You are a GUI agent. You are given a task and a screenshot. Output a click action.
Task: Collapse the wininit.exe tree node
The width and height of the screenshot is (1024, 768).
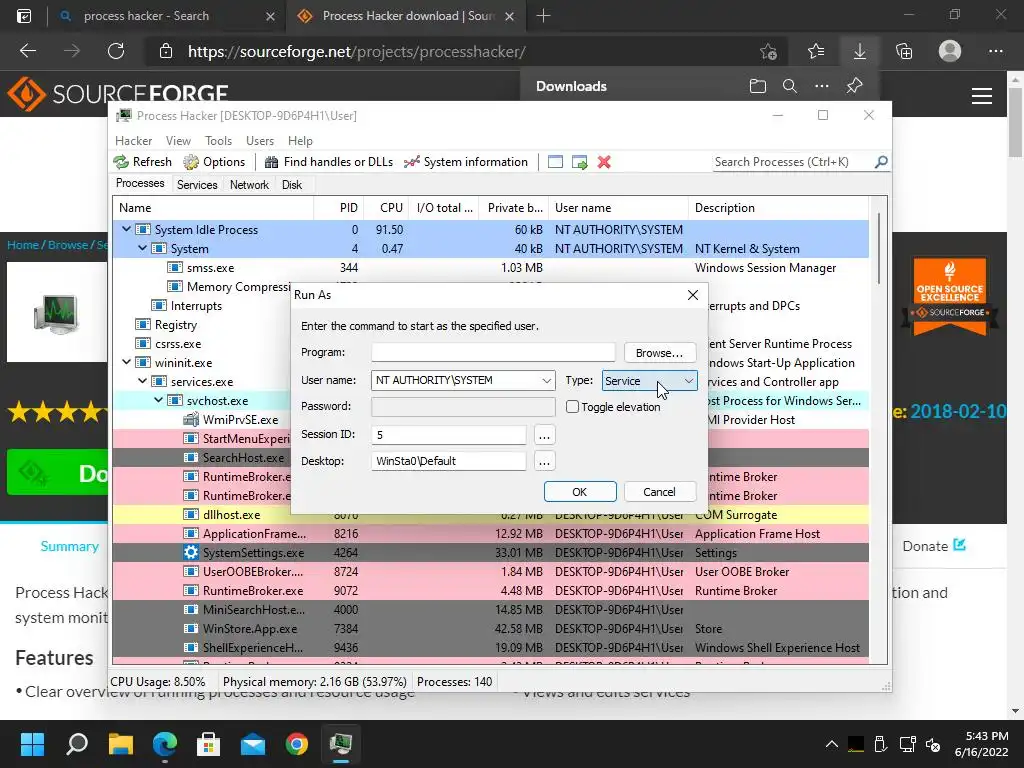click(127, 362)
